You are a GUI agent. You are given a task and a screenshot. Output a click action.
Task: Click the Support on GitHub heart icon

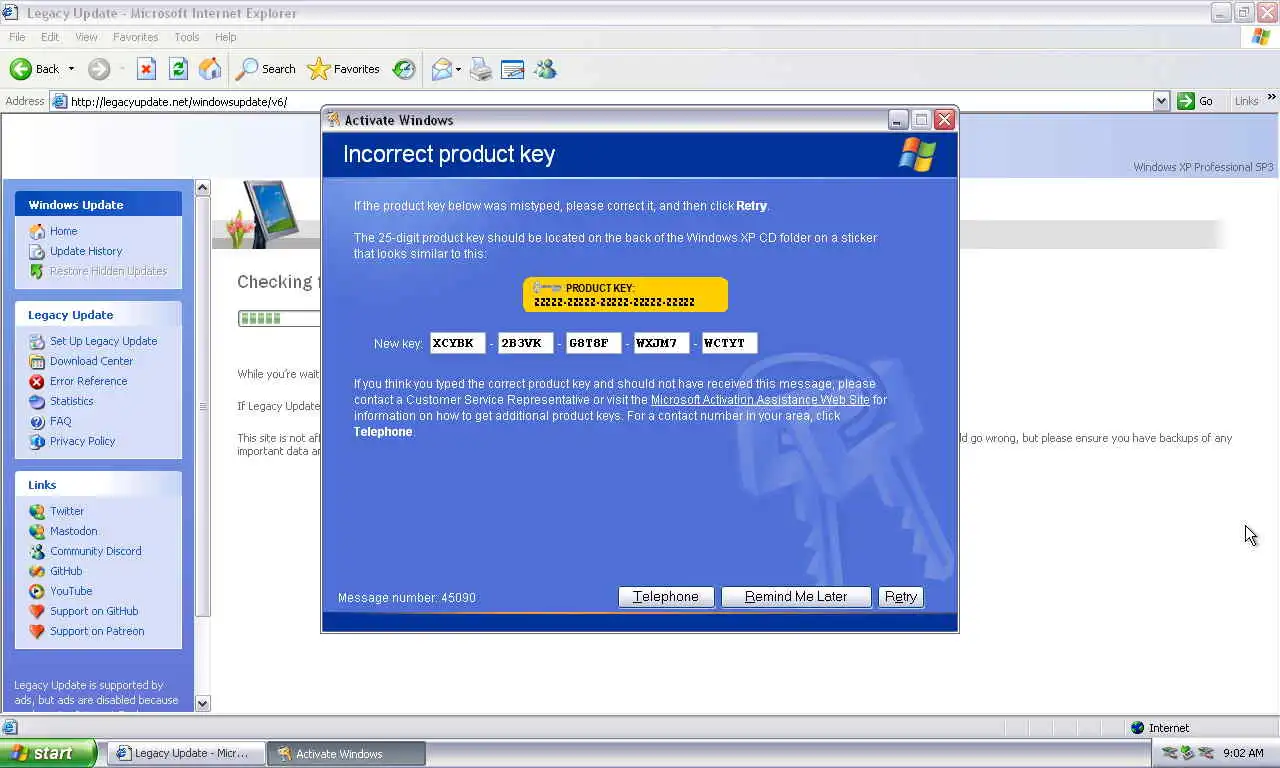[x=37, y=611]
